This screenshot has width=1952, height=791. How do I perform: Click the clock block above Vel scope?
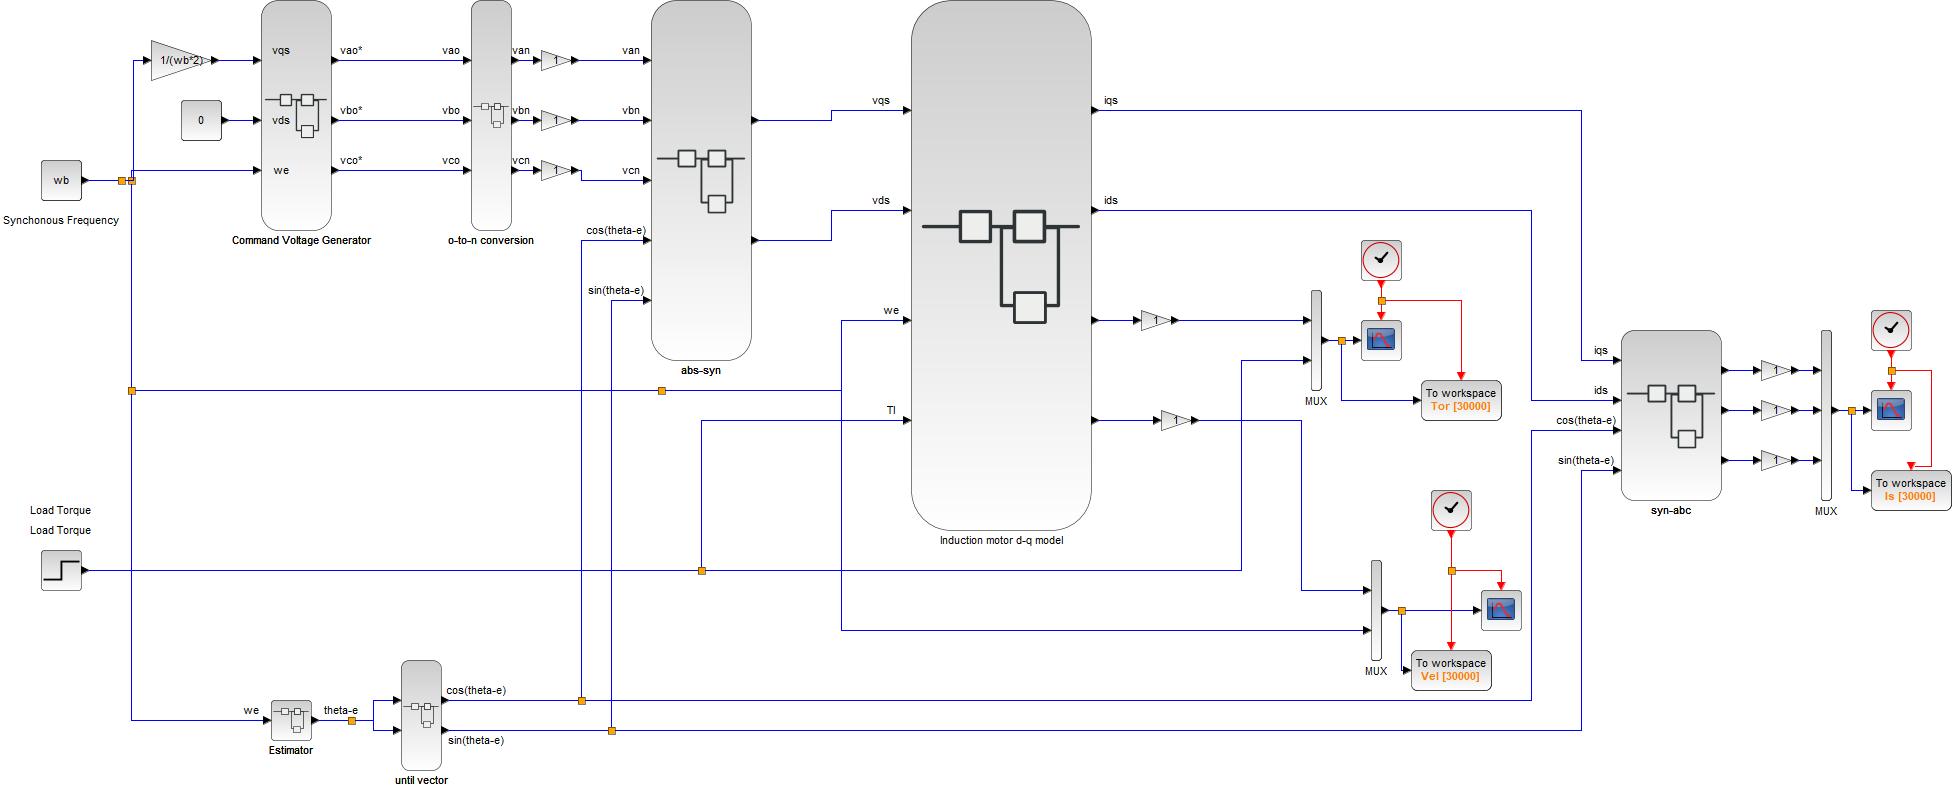click(1451, 510)
